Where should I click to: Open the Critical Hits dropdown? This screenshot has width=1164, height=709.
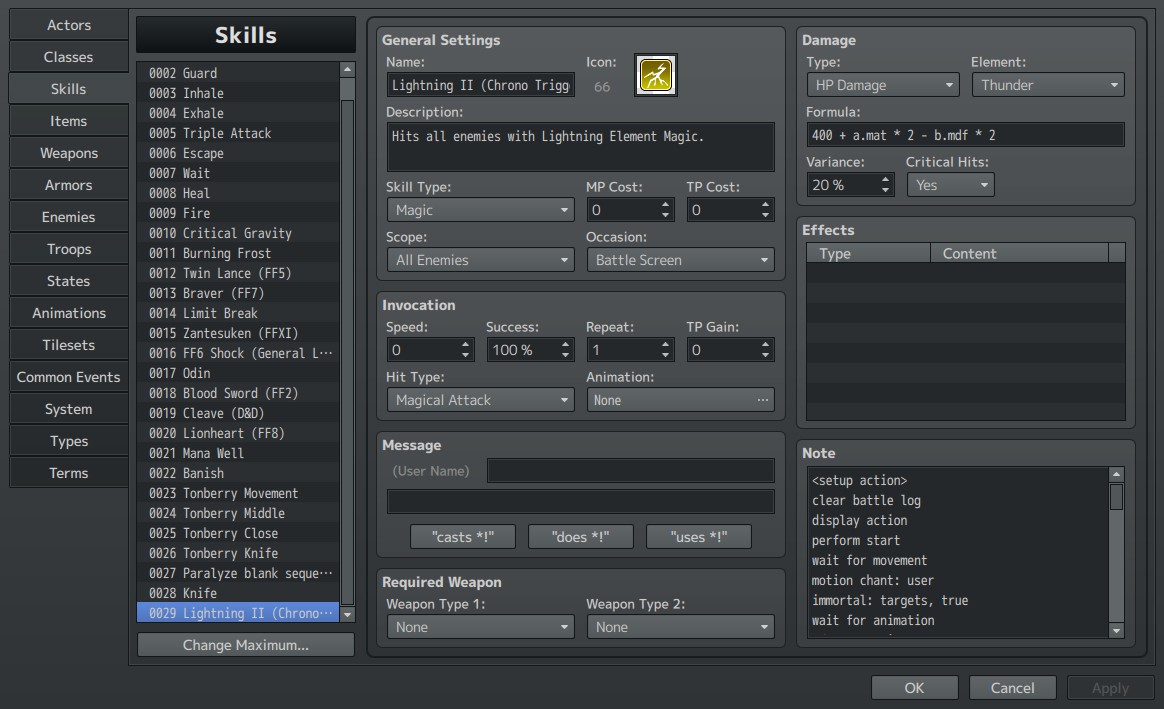pos(950,185)
